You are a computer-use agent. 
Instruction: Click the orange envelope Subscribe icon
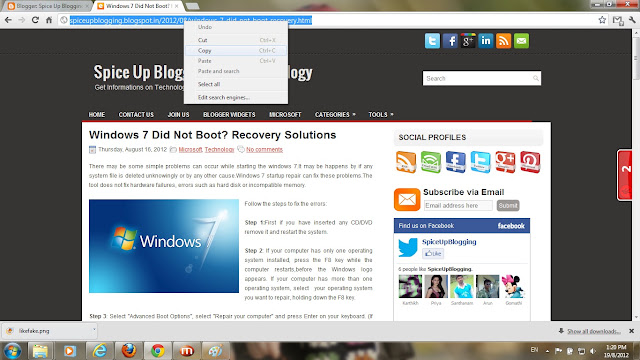pos(407,199)
